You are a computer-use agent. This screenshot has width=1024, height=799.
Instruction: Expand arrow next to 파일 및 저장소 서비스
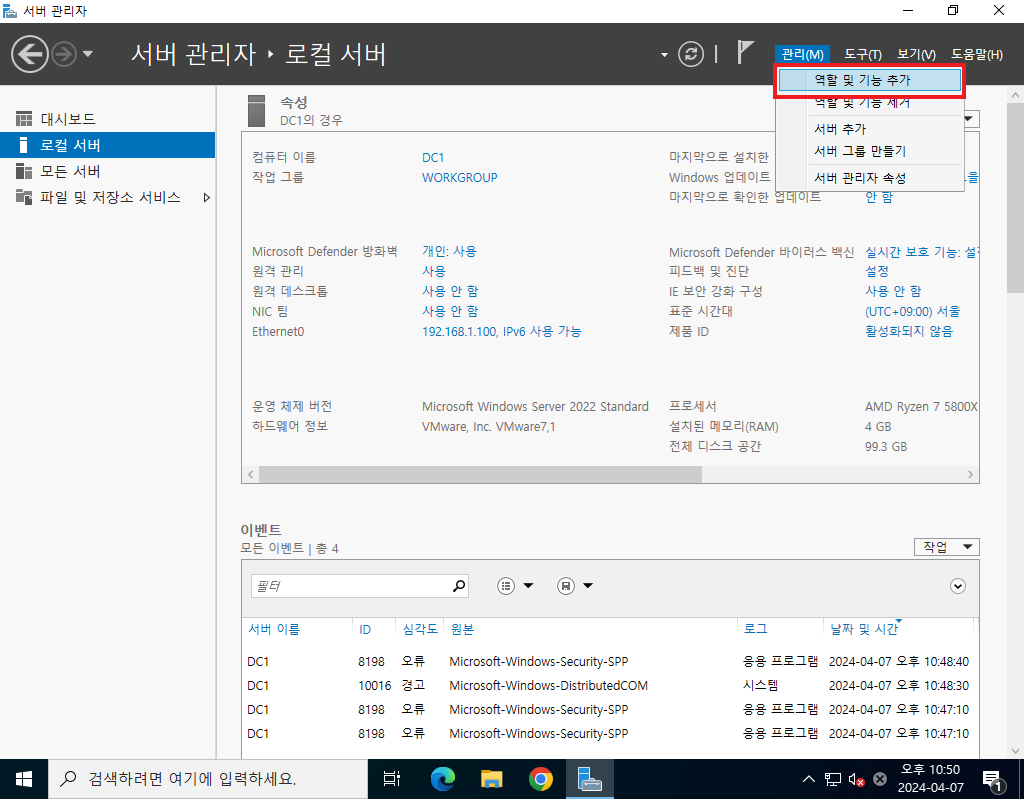click(206, 197)
